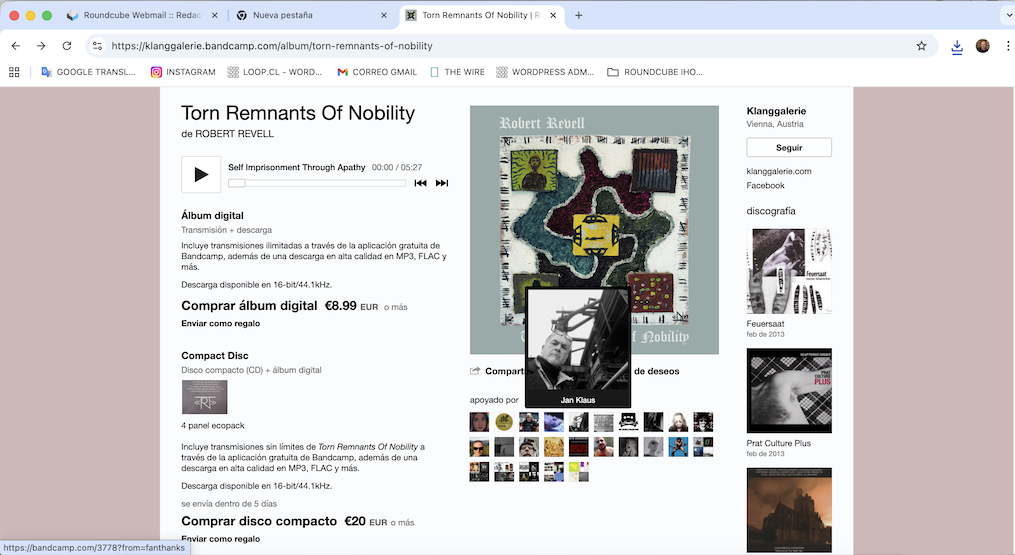Click the Compact Disc product thumbnail
Viewport: 1015px width, 555px height.
click(x=204, y=397)
